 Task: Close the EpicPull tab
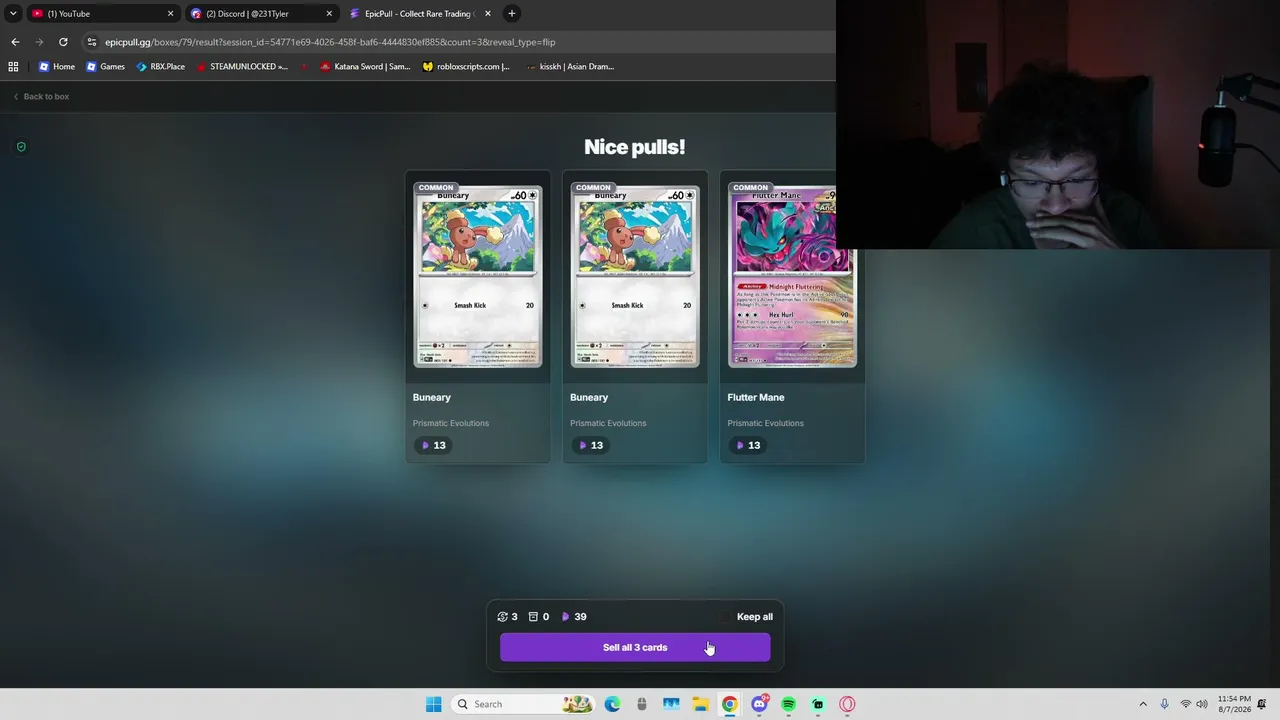click(x=488, y=13)
